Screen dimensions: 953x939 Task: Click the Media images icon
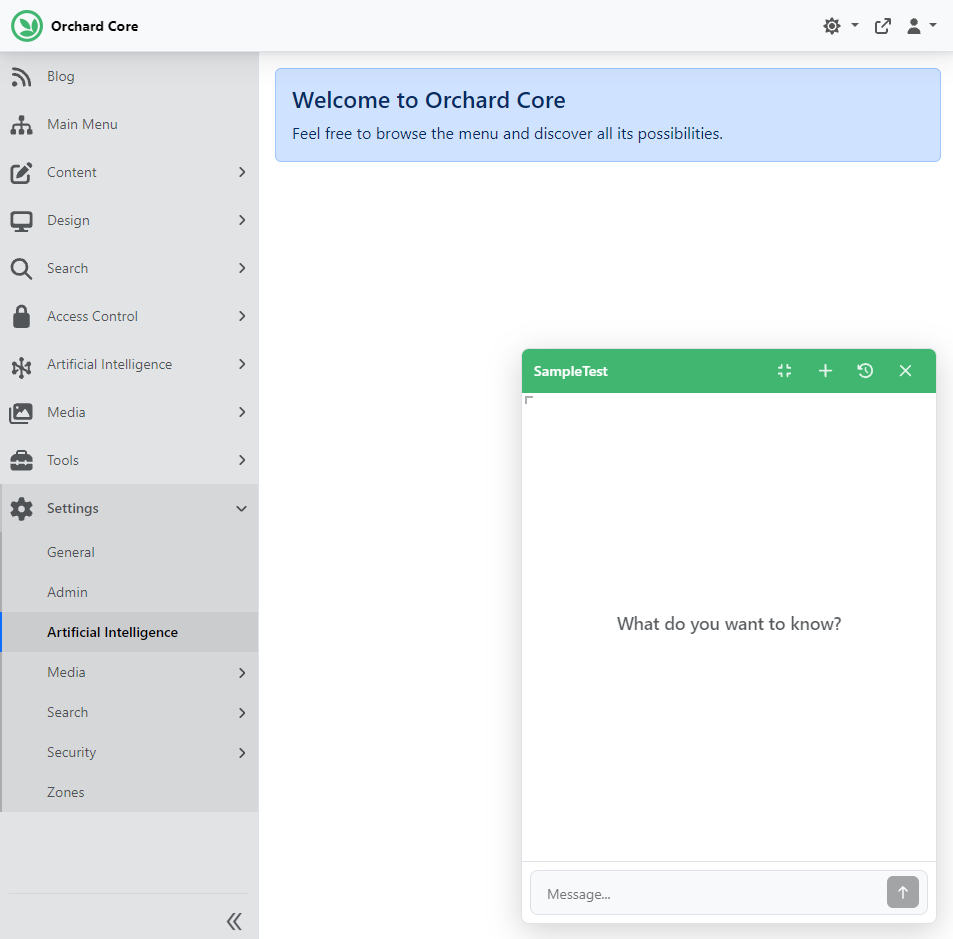coord(21,413)
